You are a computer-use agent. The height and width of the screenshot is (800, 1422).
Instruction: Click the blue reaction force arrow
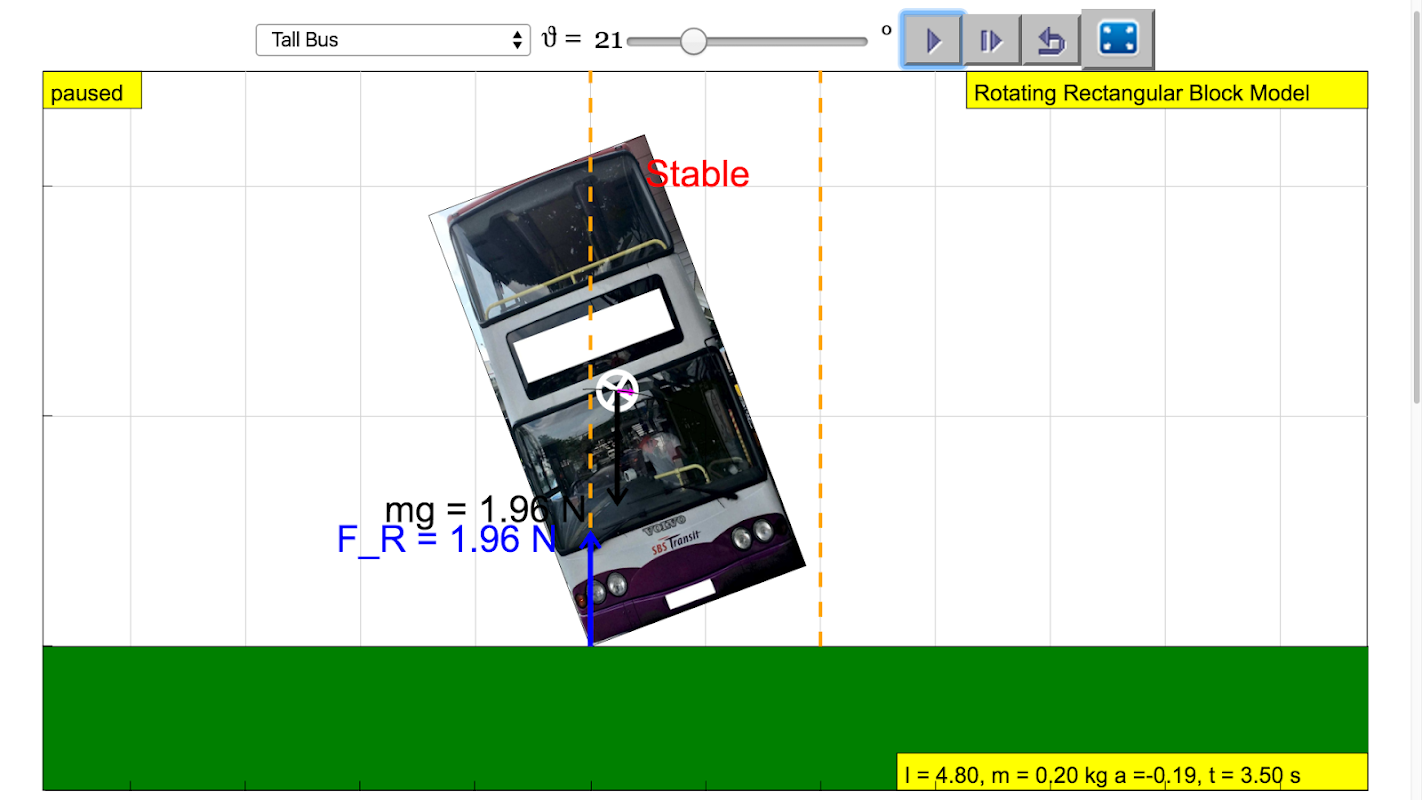pyautogui.click(x=590, y=590)
